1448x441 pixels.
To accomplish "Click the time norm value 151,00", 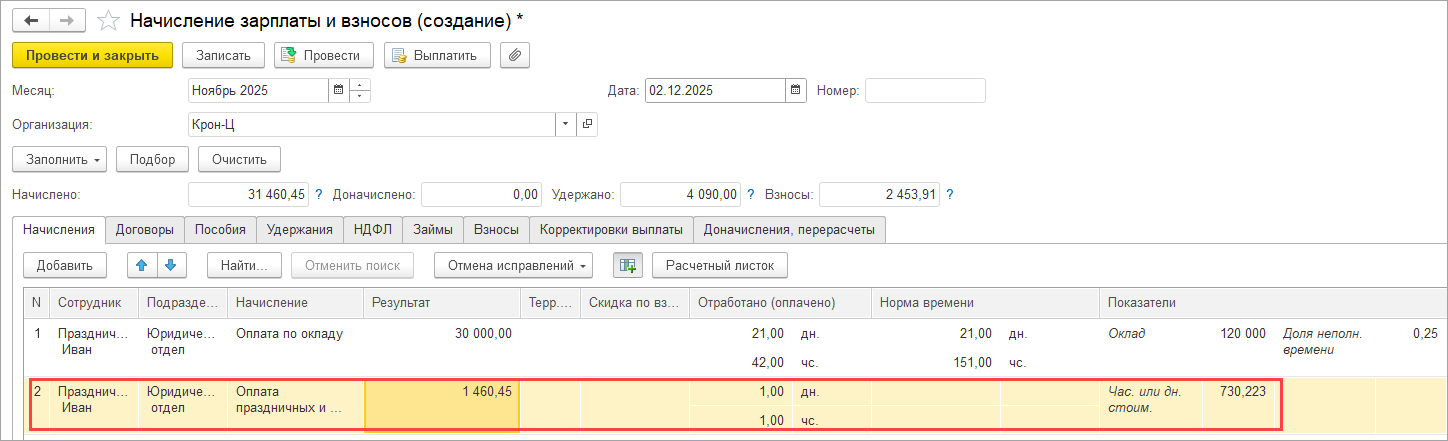I will 973,363.
